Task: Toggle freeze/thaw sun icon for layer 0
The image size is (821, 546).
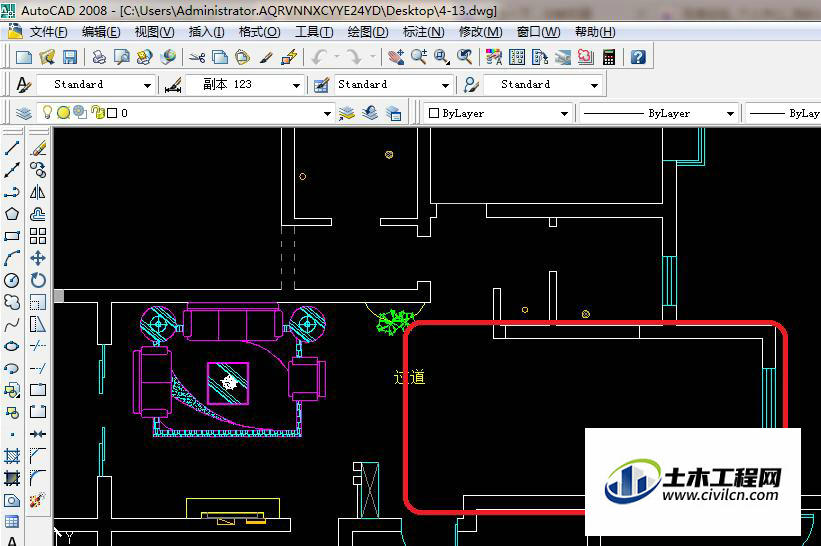Action: click(63, 113)
